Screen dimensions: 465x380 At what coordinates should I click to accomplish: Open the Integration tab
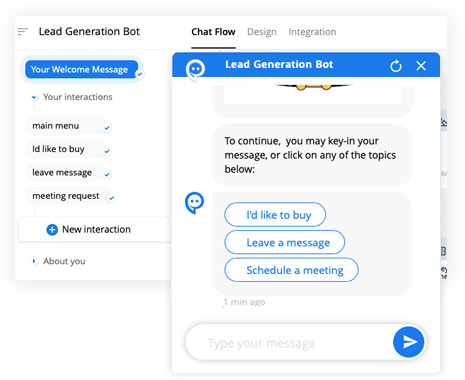[x=312, y=32]
